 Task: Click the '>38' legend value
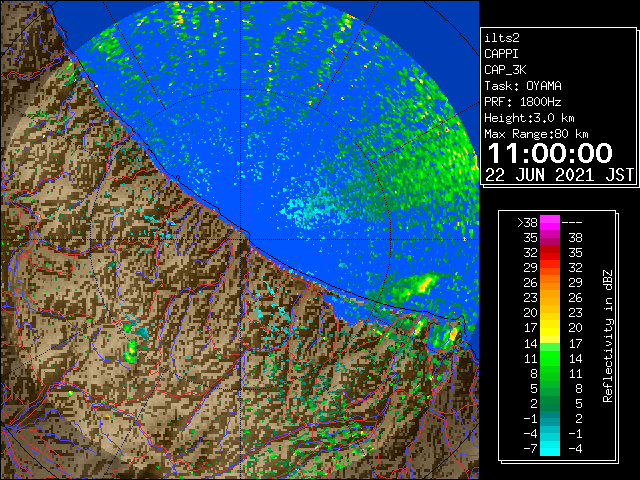click(527, 223)
